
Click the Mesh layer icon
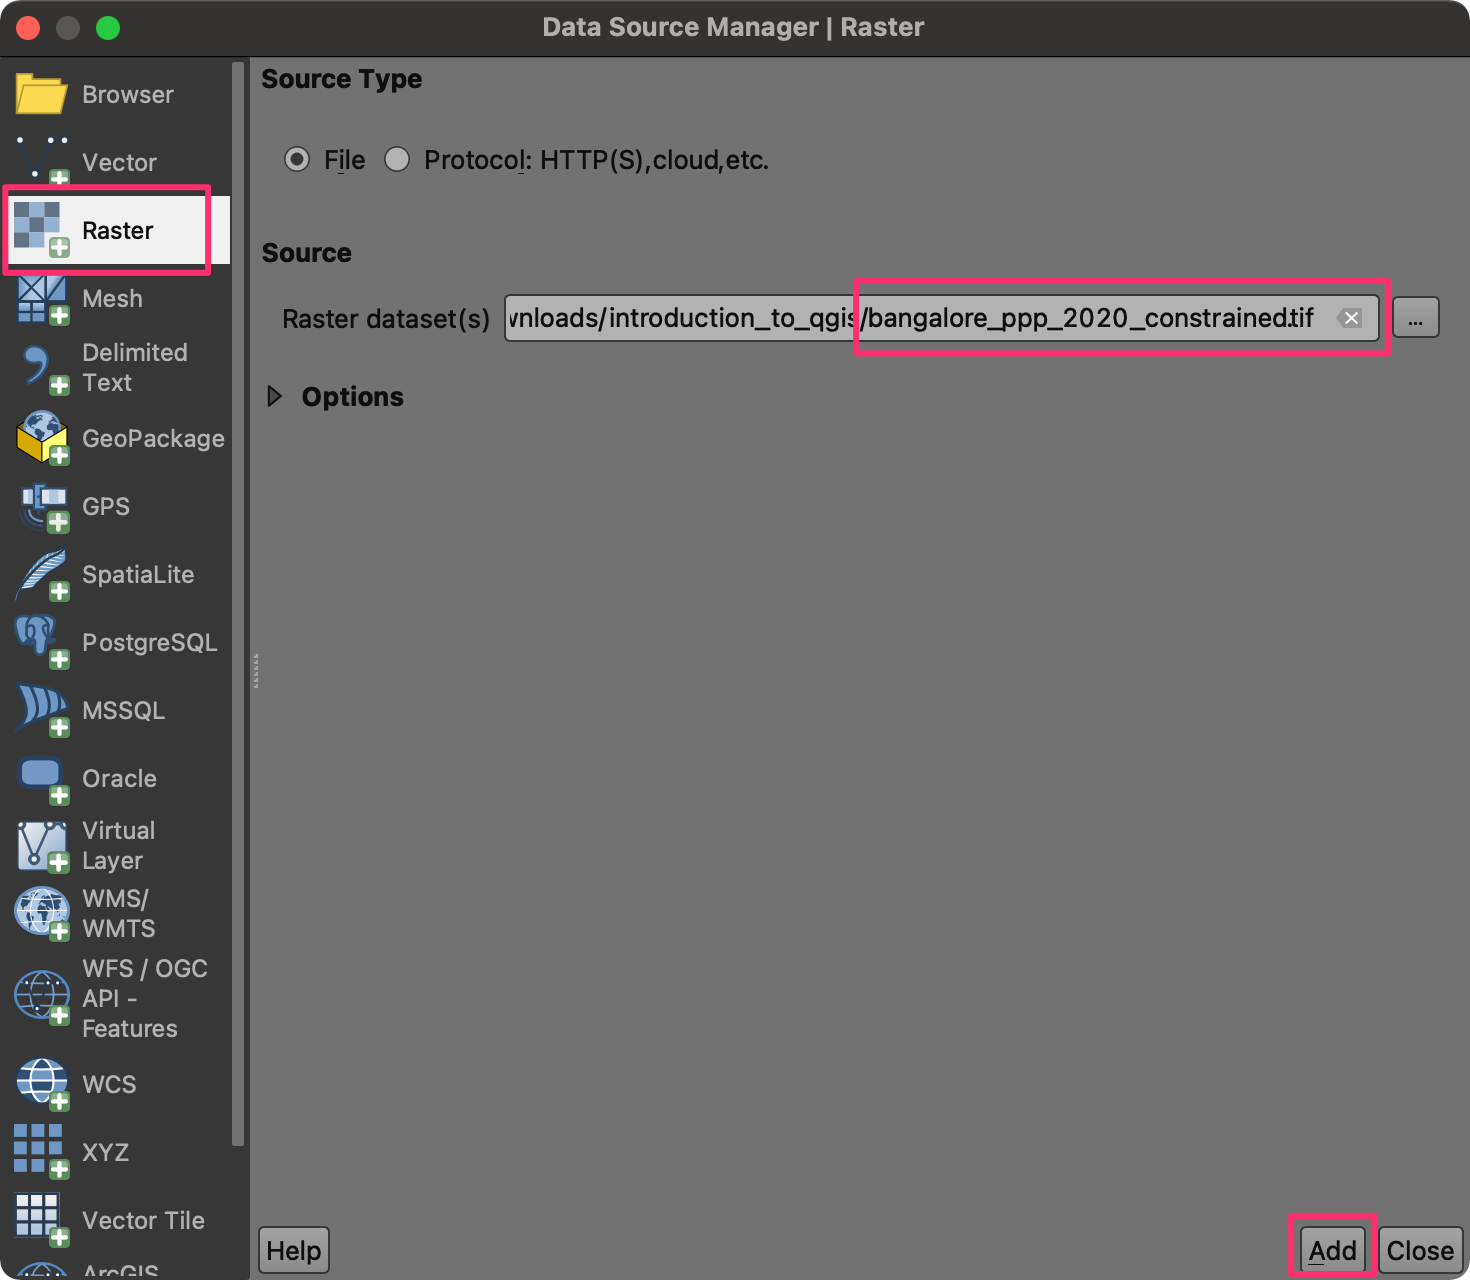[x=41, y=299]
